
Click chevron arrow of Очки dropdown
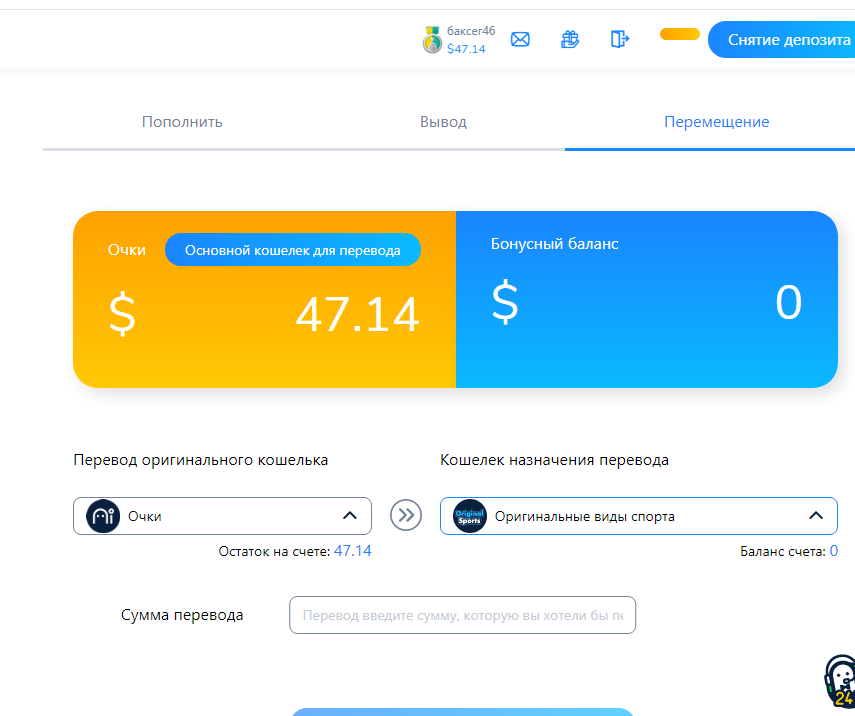click(x=350, y=515)
